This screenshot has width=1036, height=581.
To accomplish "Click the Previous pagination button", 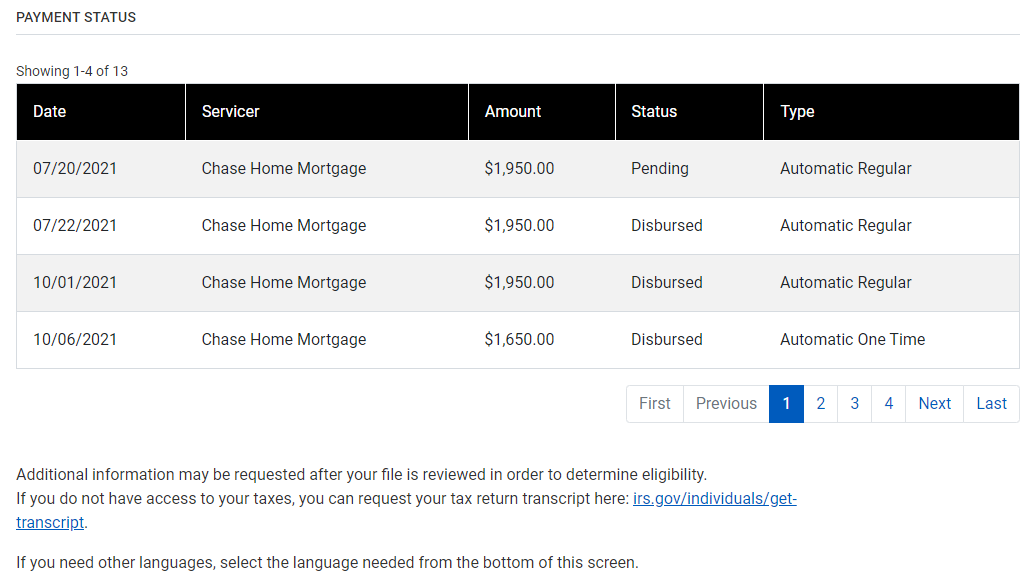I will [726, 403].
